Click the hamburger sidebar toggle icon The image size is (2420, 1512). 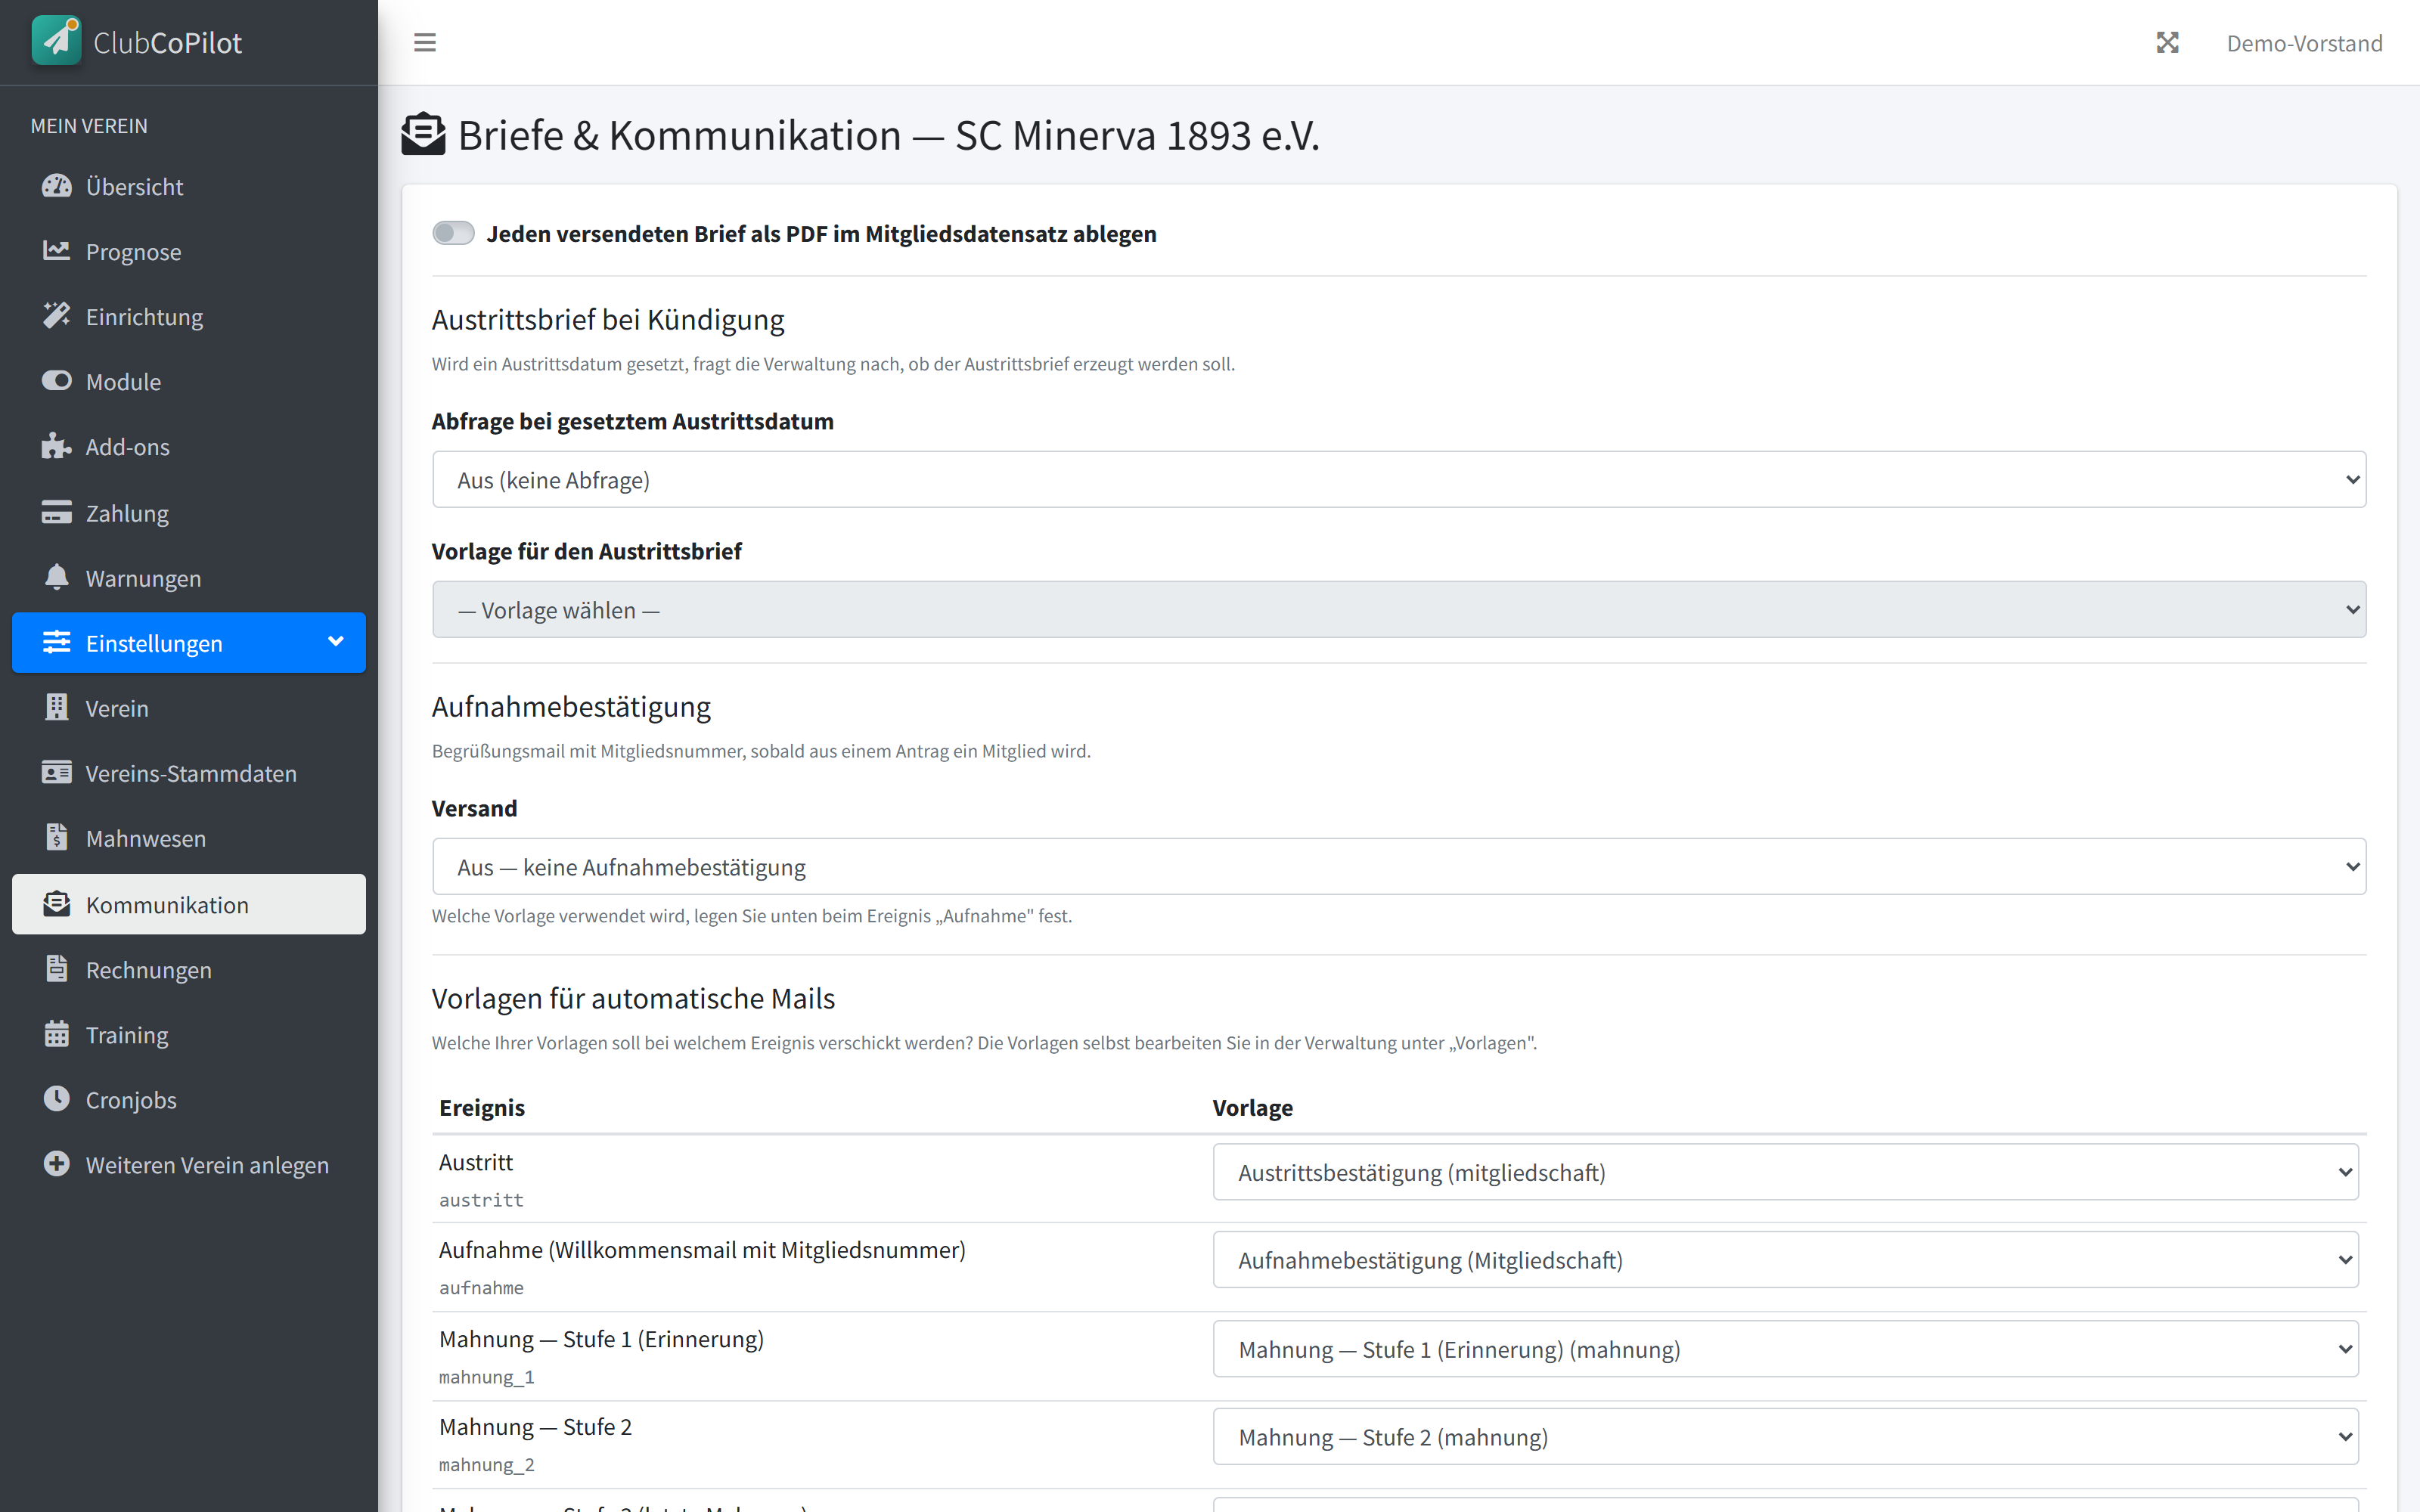tap(424, 43)
